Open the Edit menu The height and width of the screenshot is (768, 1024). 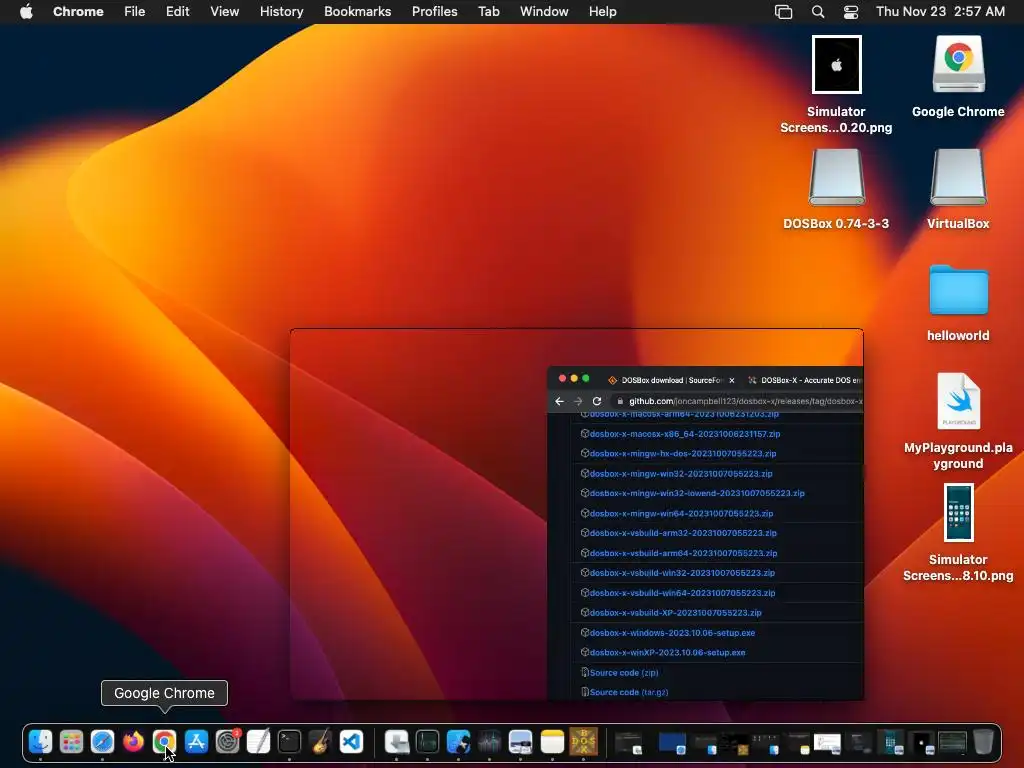coord(177,12)
